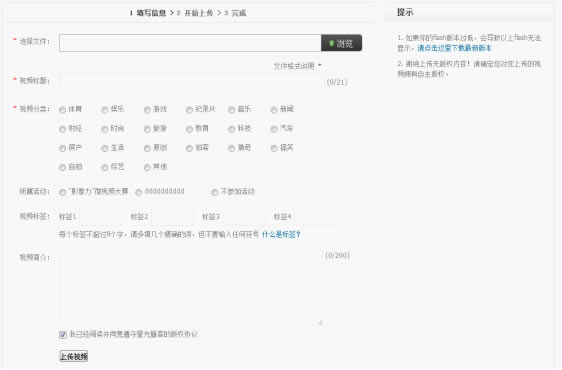Select the 体育 category radio button
562x370 pixels.
62,110
